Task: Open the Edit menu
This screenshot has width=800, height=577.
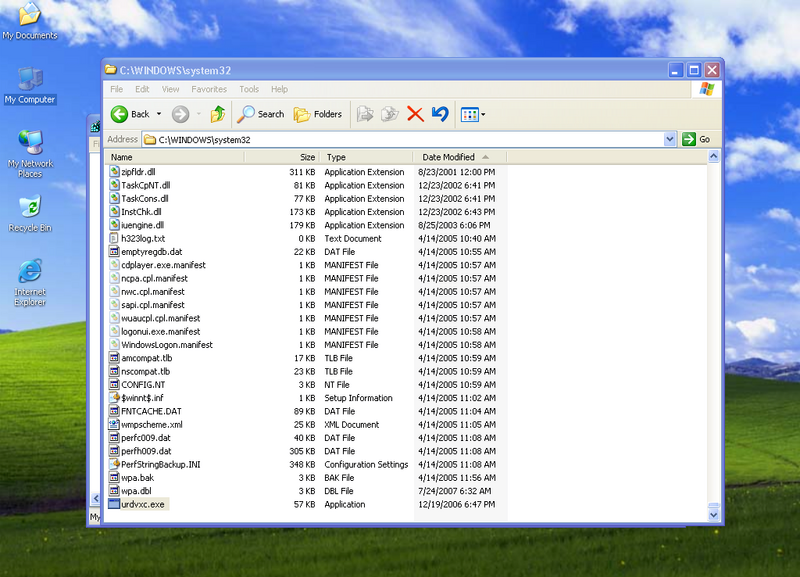Action: [142, 89]
